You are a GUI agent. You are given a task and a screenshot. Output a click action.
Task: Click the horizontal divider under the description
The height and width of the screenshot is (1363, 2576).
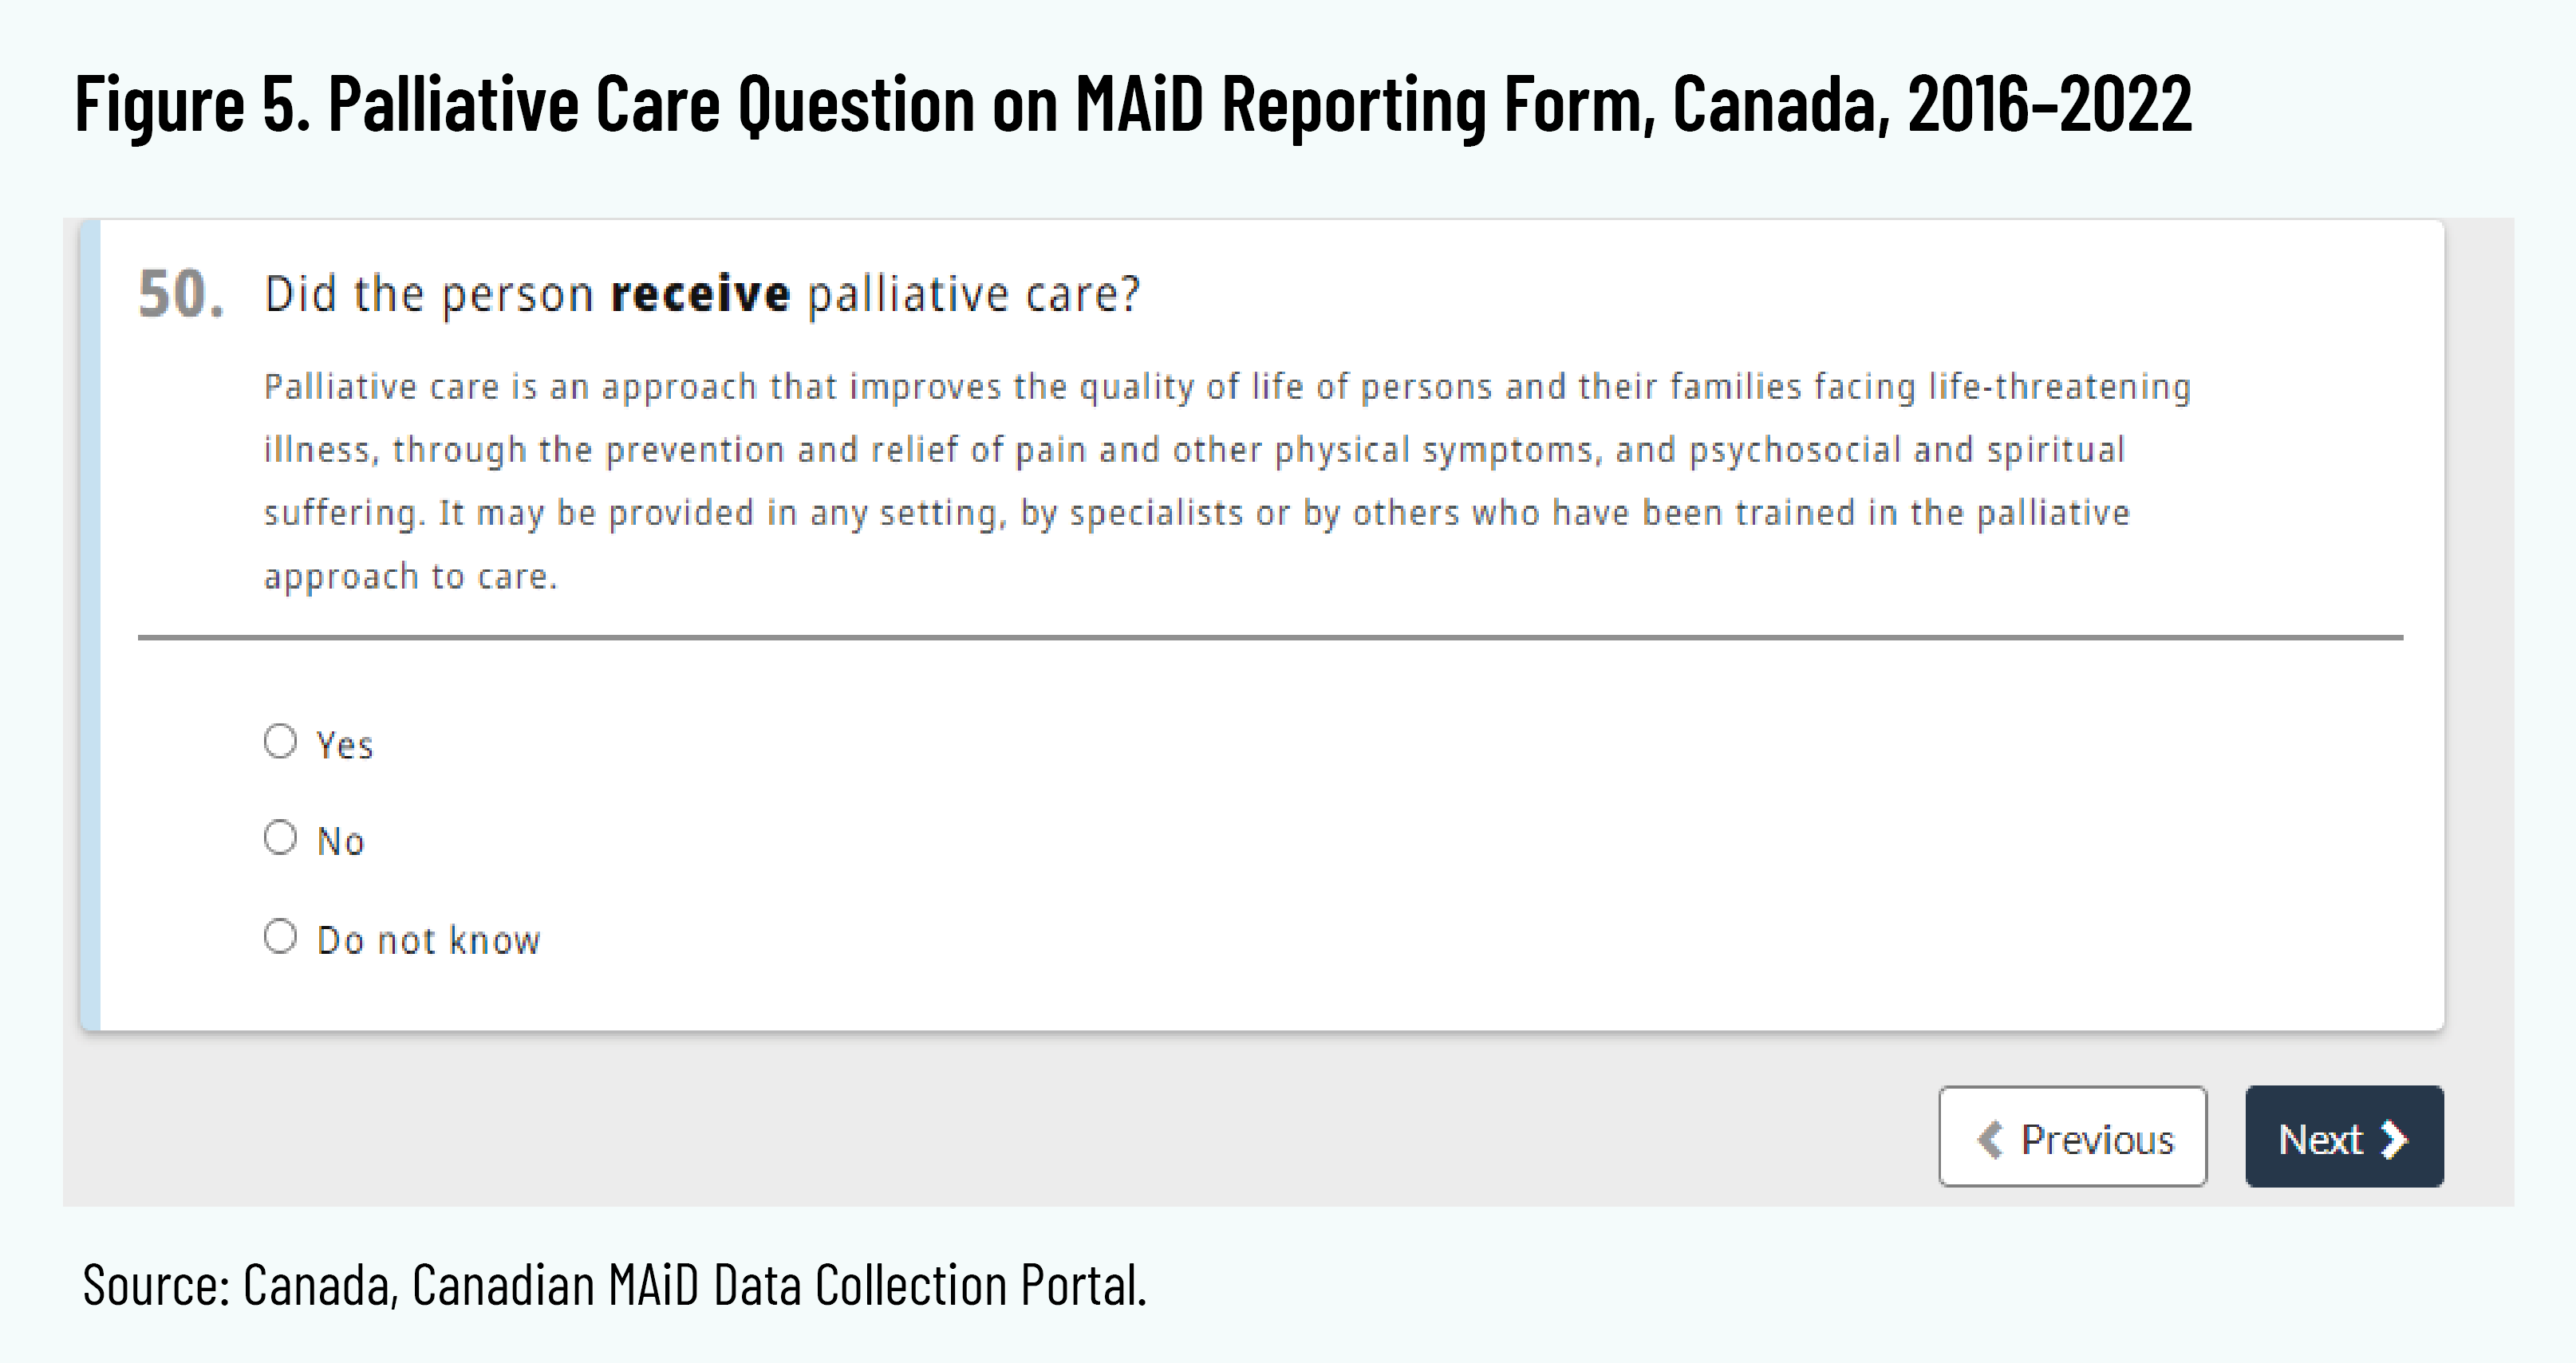pos(1270,637)
